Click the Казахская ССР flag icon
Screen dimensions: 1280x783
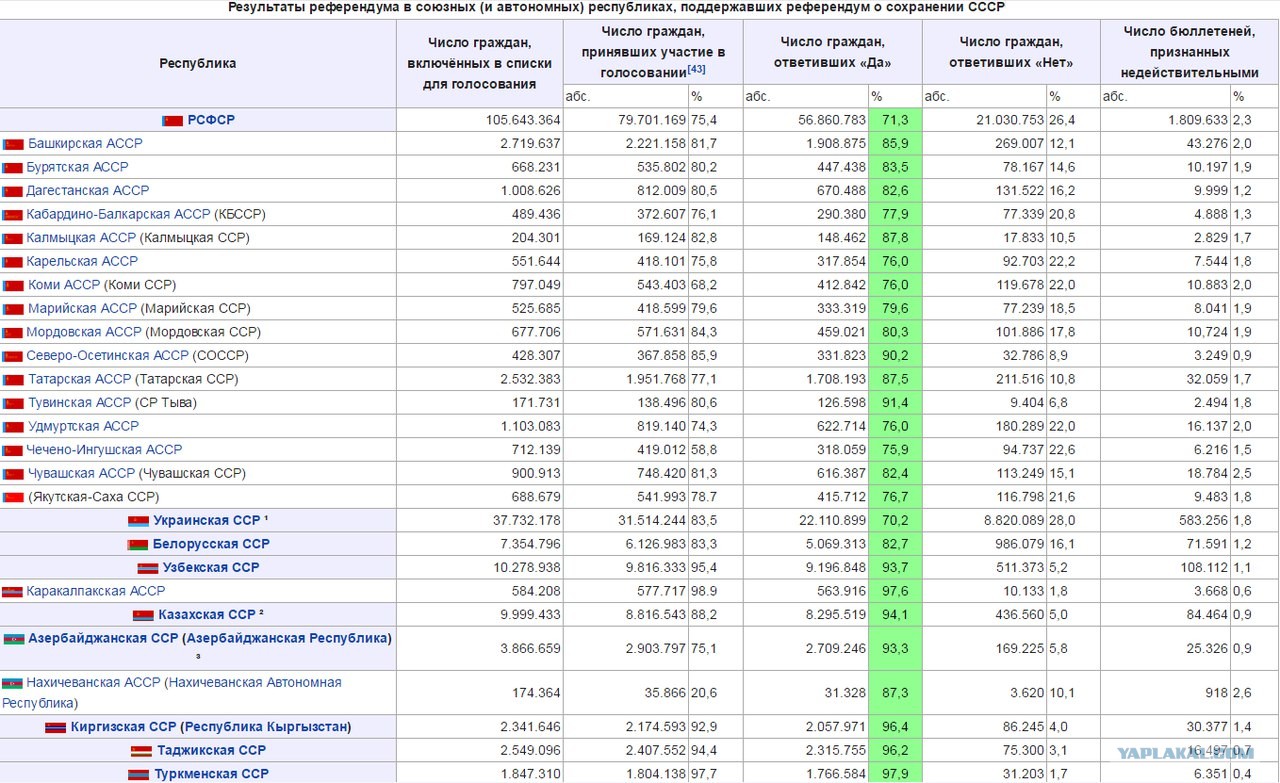tap(142, 616)
